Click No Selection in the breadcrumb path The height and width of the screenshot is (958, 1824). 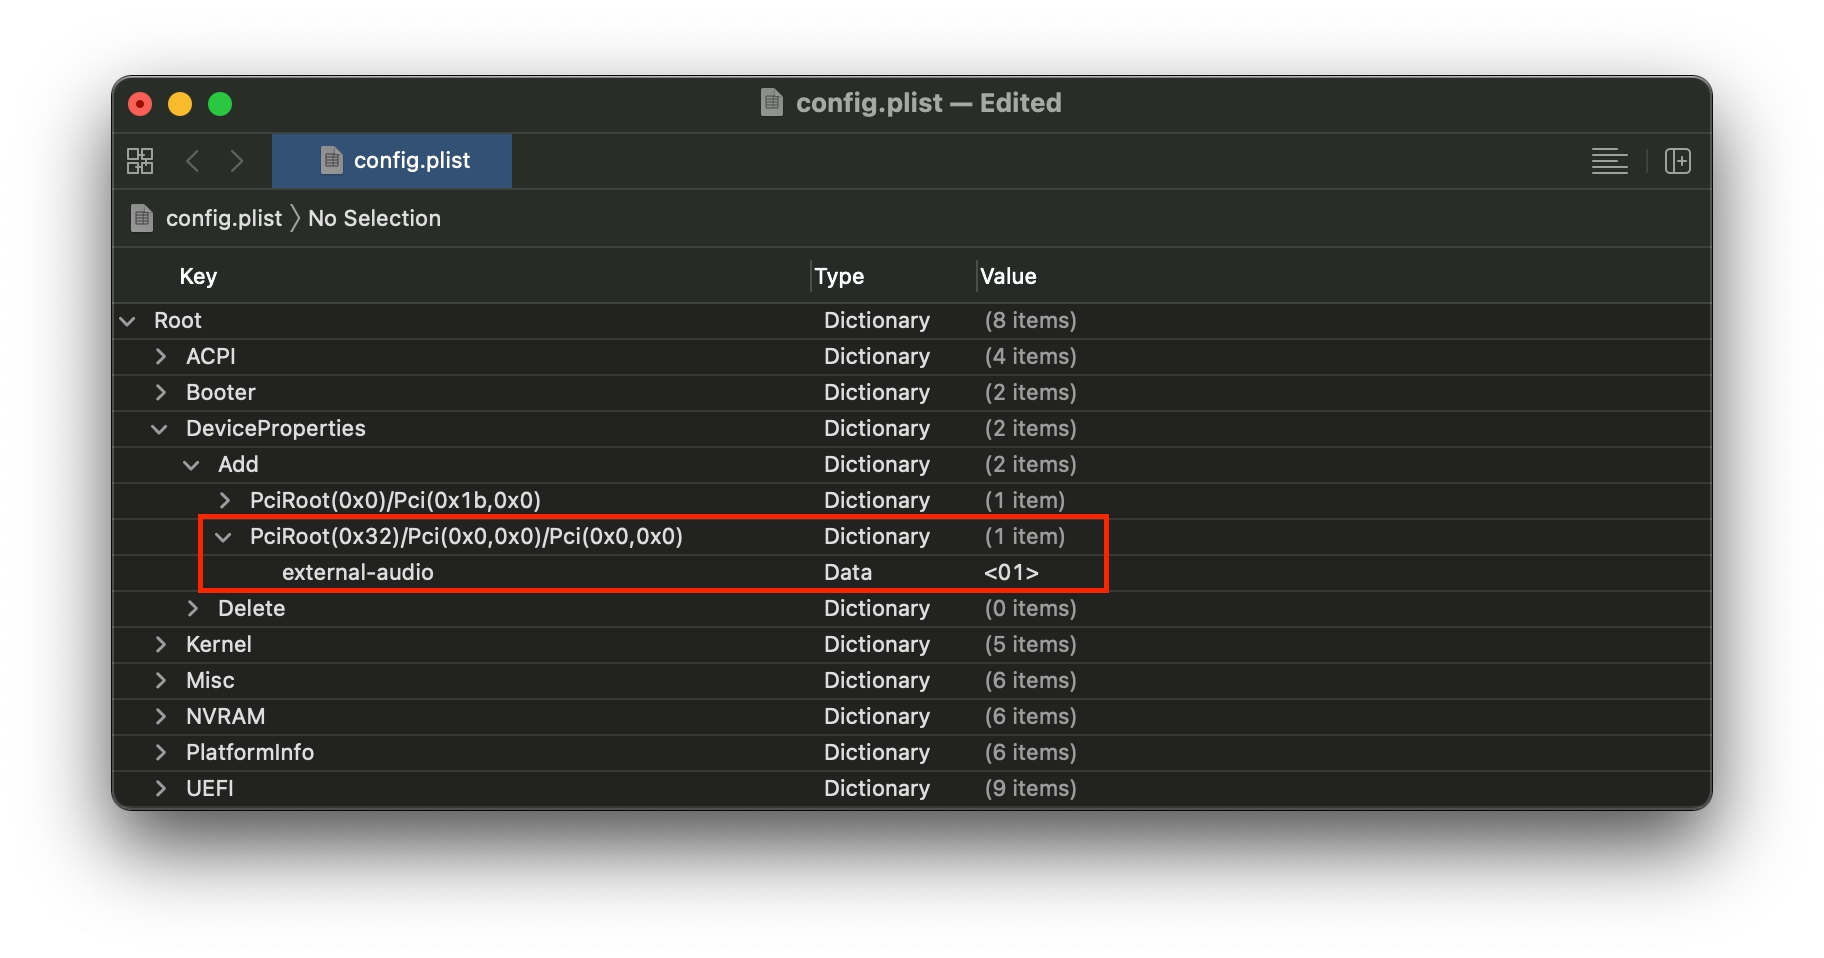[374, 218]
